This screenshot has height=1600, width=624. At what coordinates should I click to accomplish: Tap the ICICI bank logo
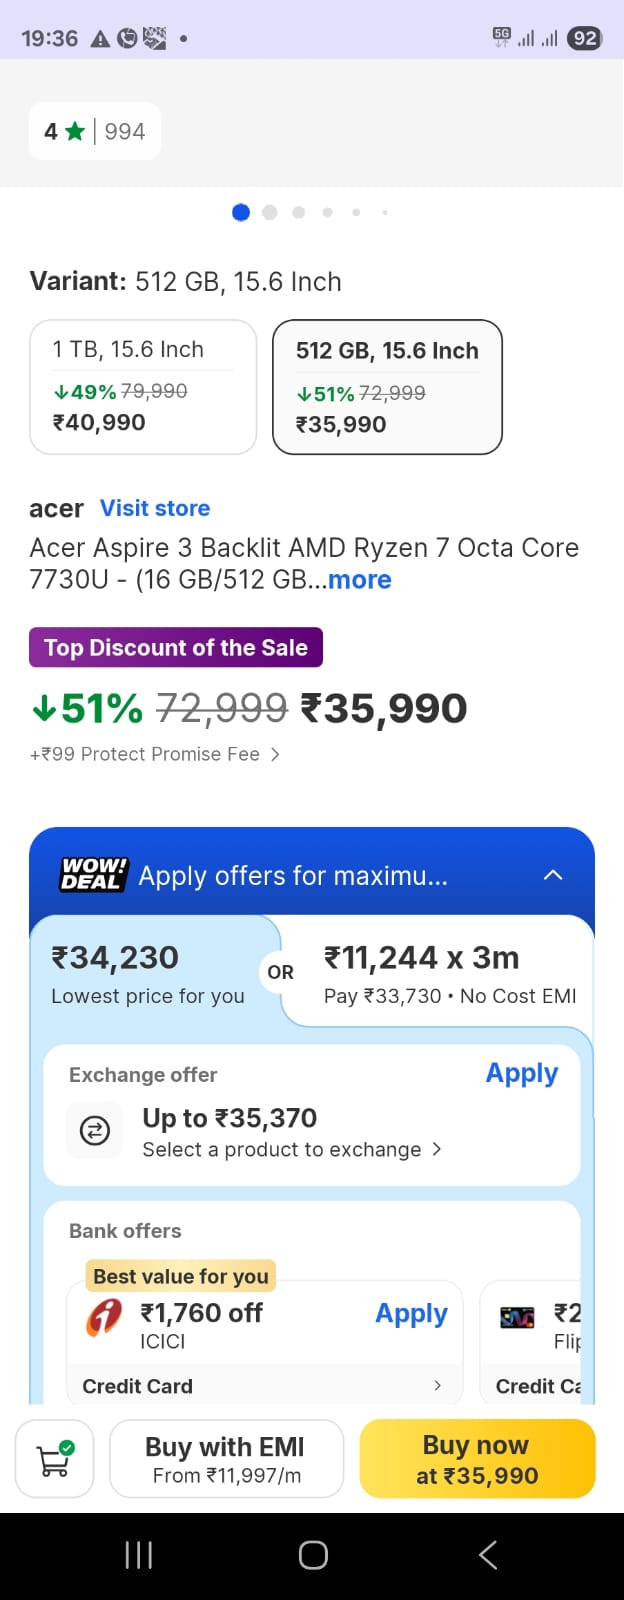(x=104, y=1317)
